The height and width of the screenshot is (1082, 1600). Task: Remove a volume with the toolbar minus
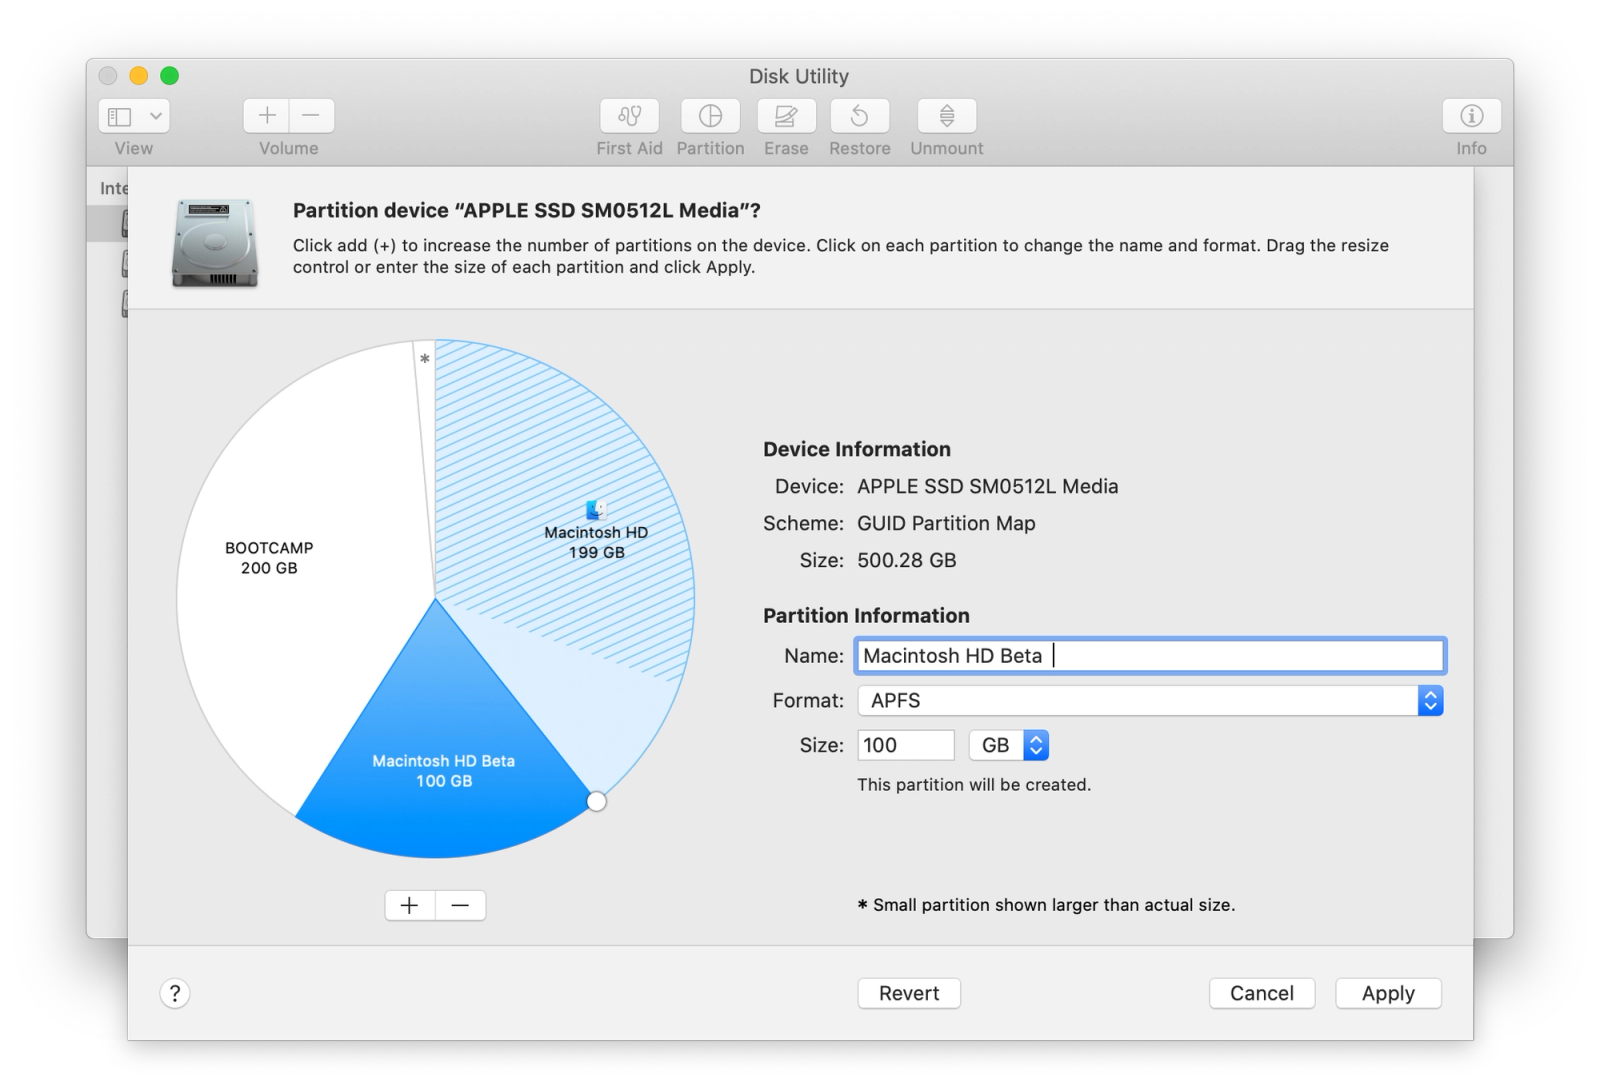point(312,116)
